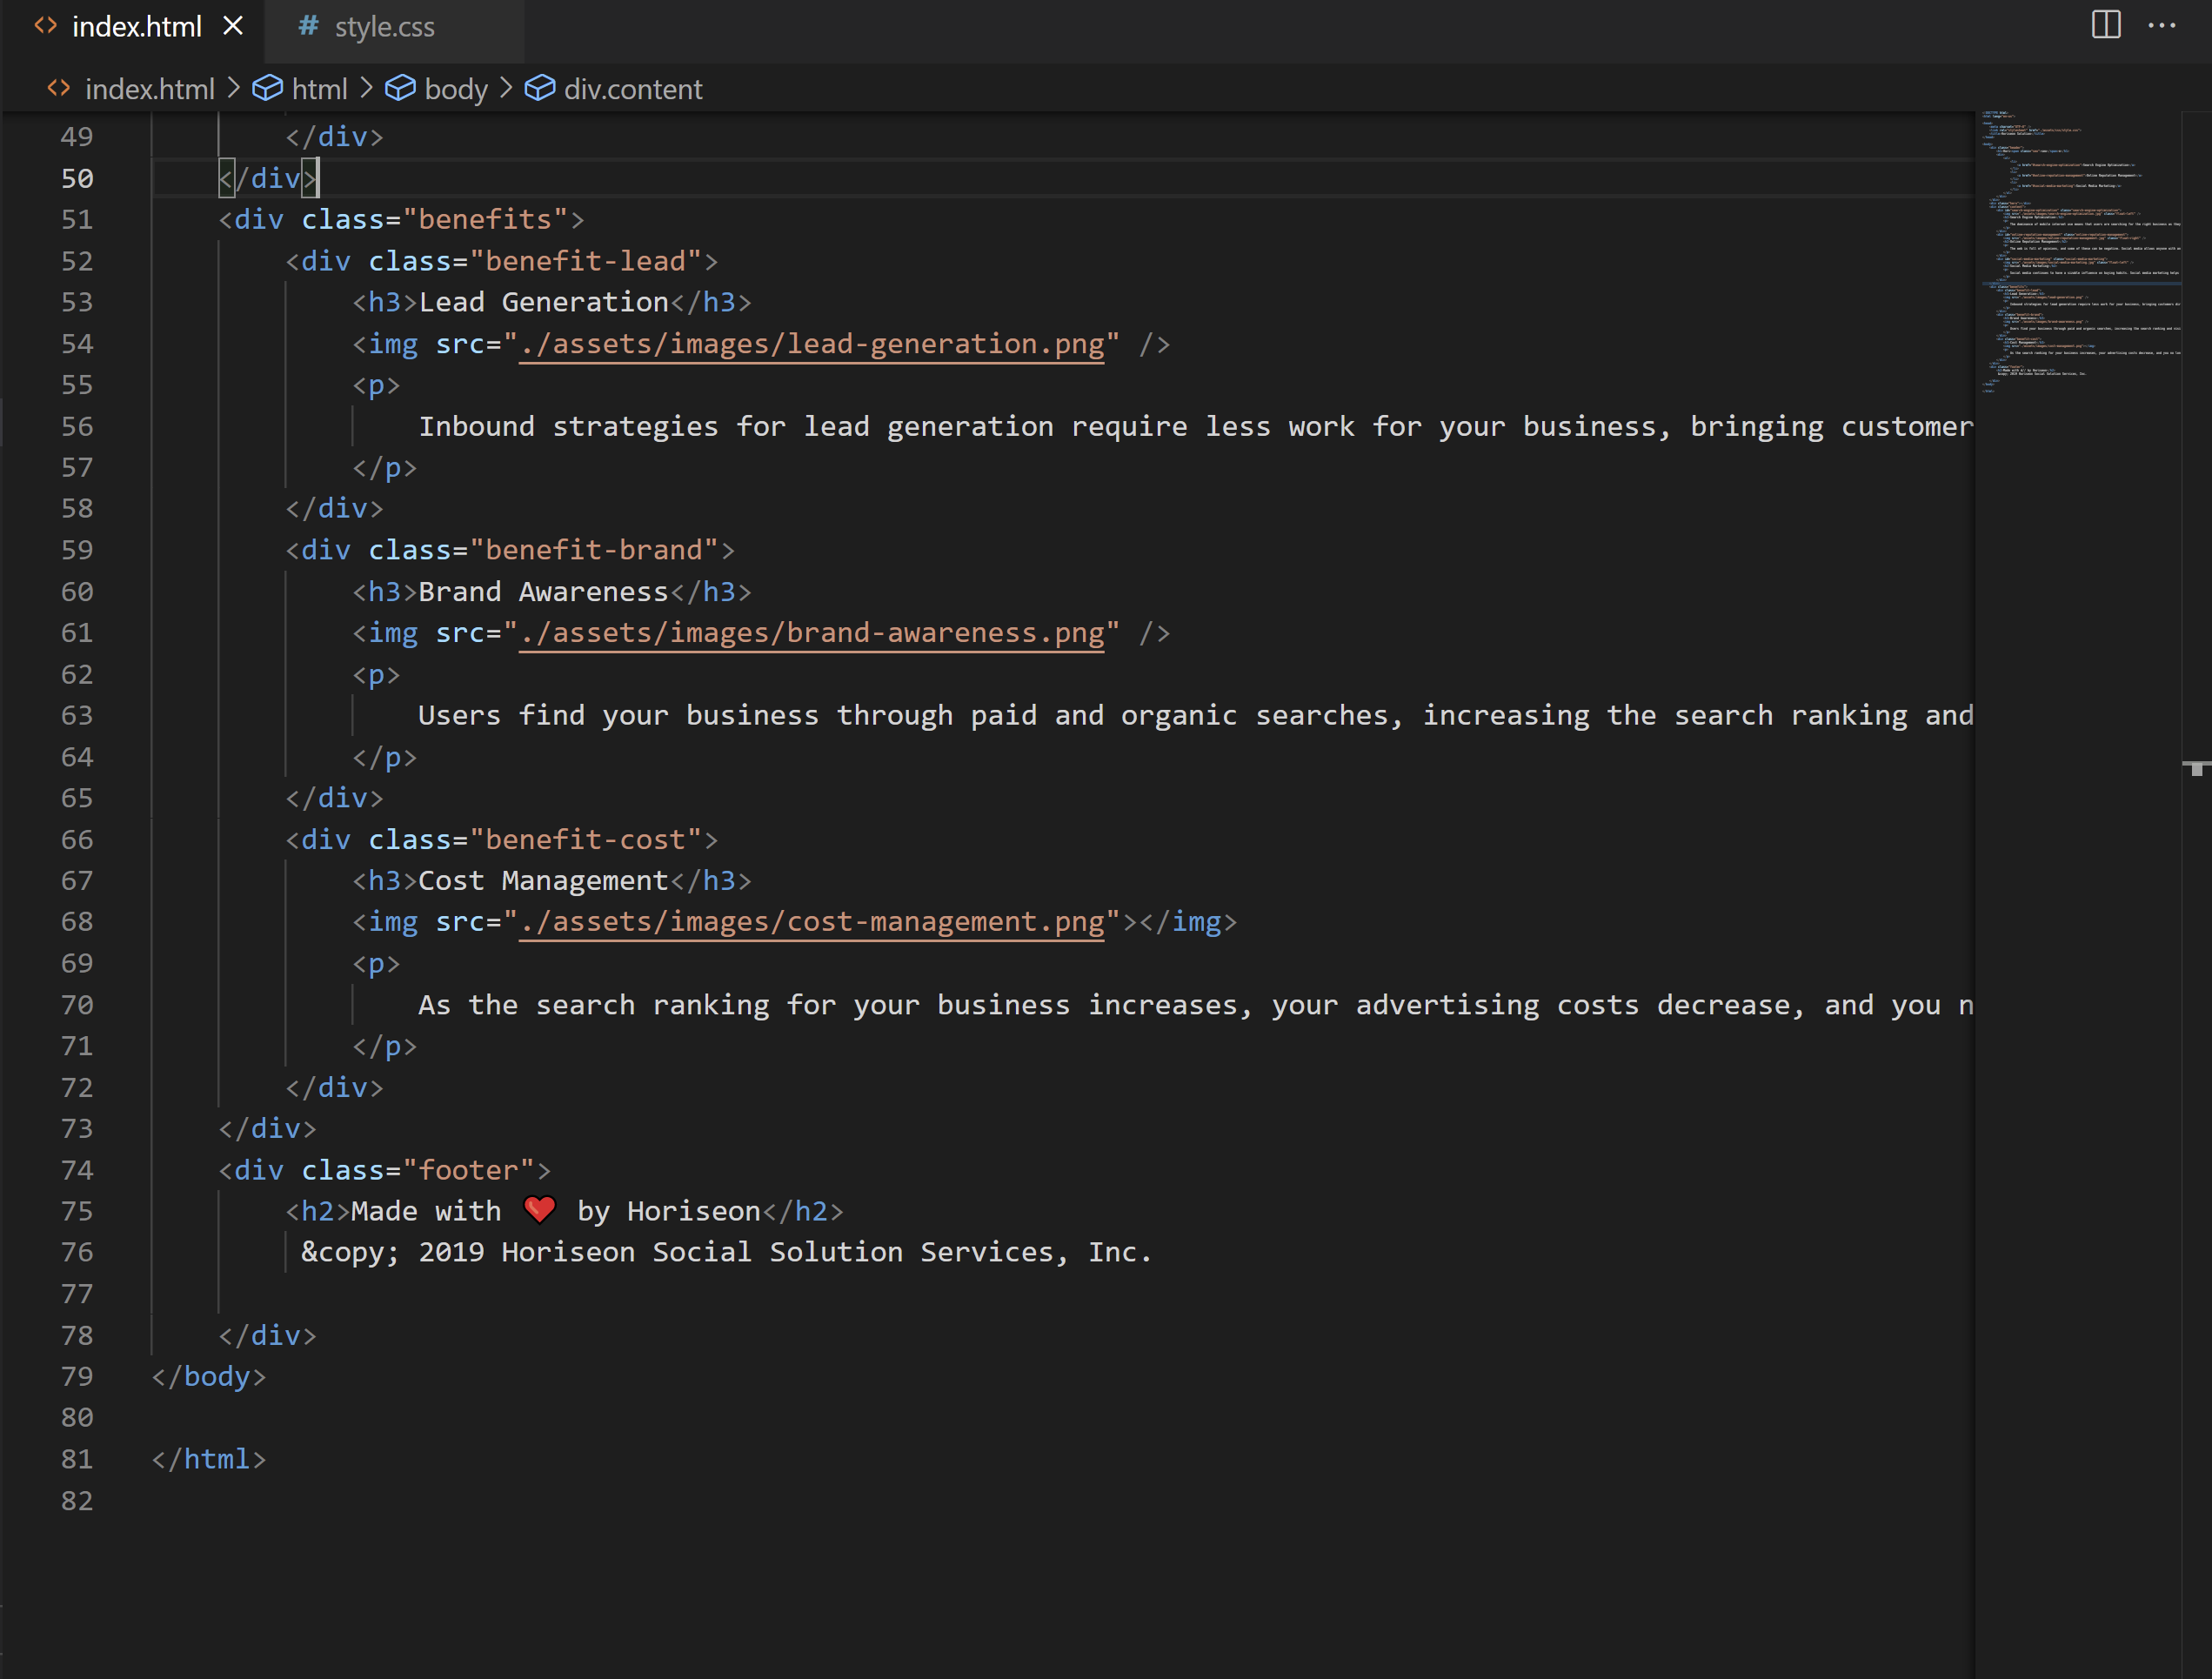Viewport: 2212px width, 1679px height.
Task: Click the split editor icon
Action: (x=2105, y=26)
